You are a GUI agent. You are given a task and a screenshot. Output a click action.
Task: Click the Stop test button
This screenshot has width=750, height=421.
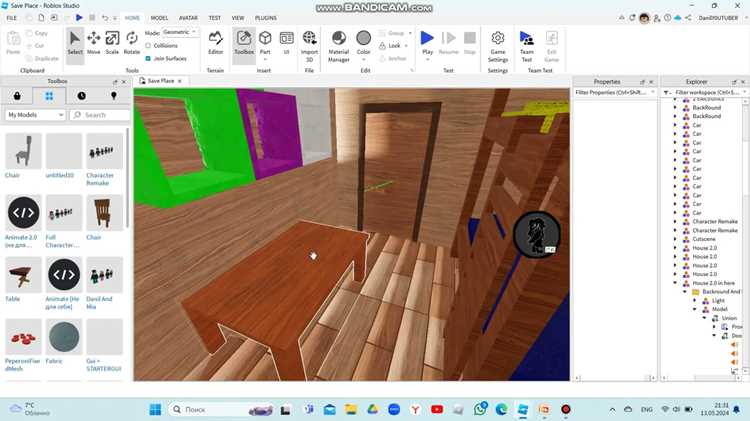tap(470, 42)
